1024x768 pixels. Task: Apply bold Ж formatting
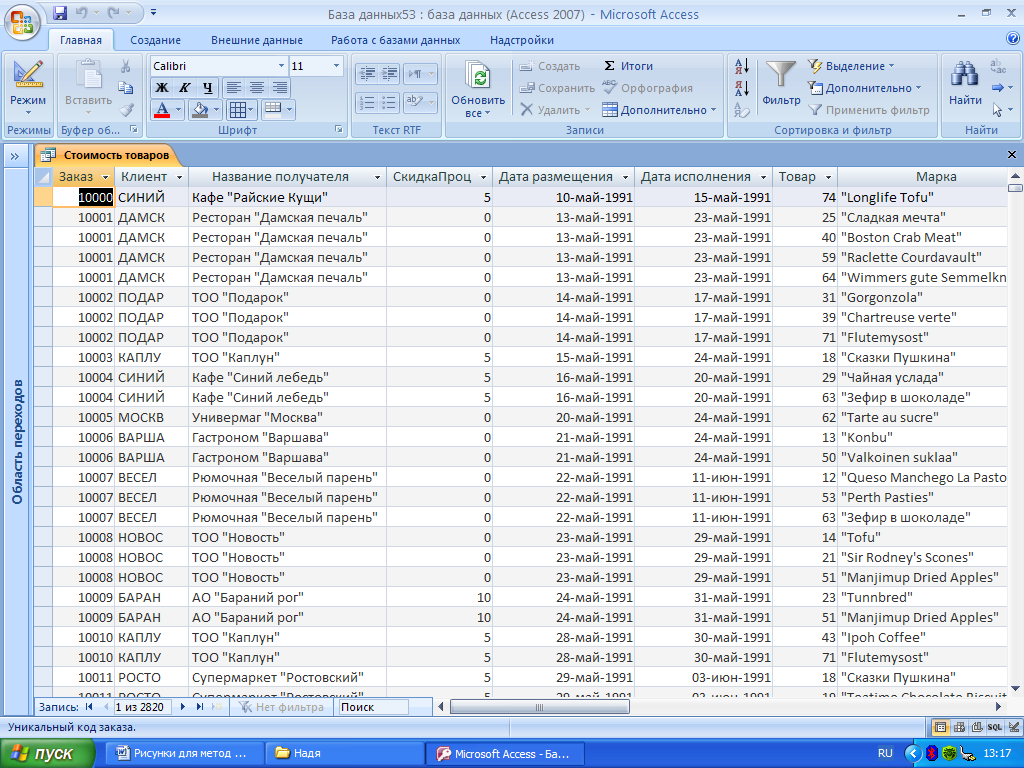click(161, 87)
